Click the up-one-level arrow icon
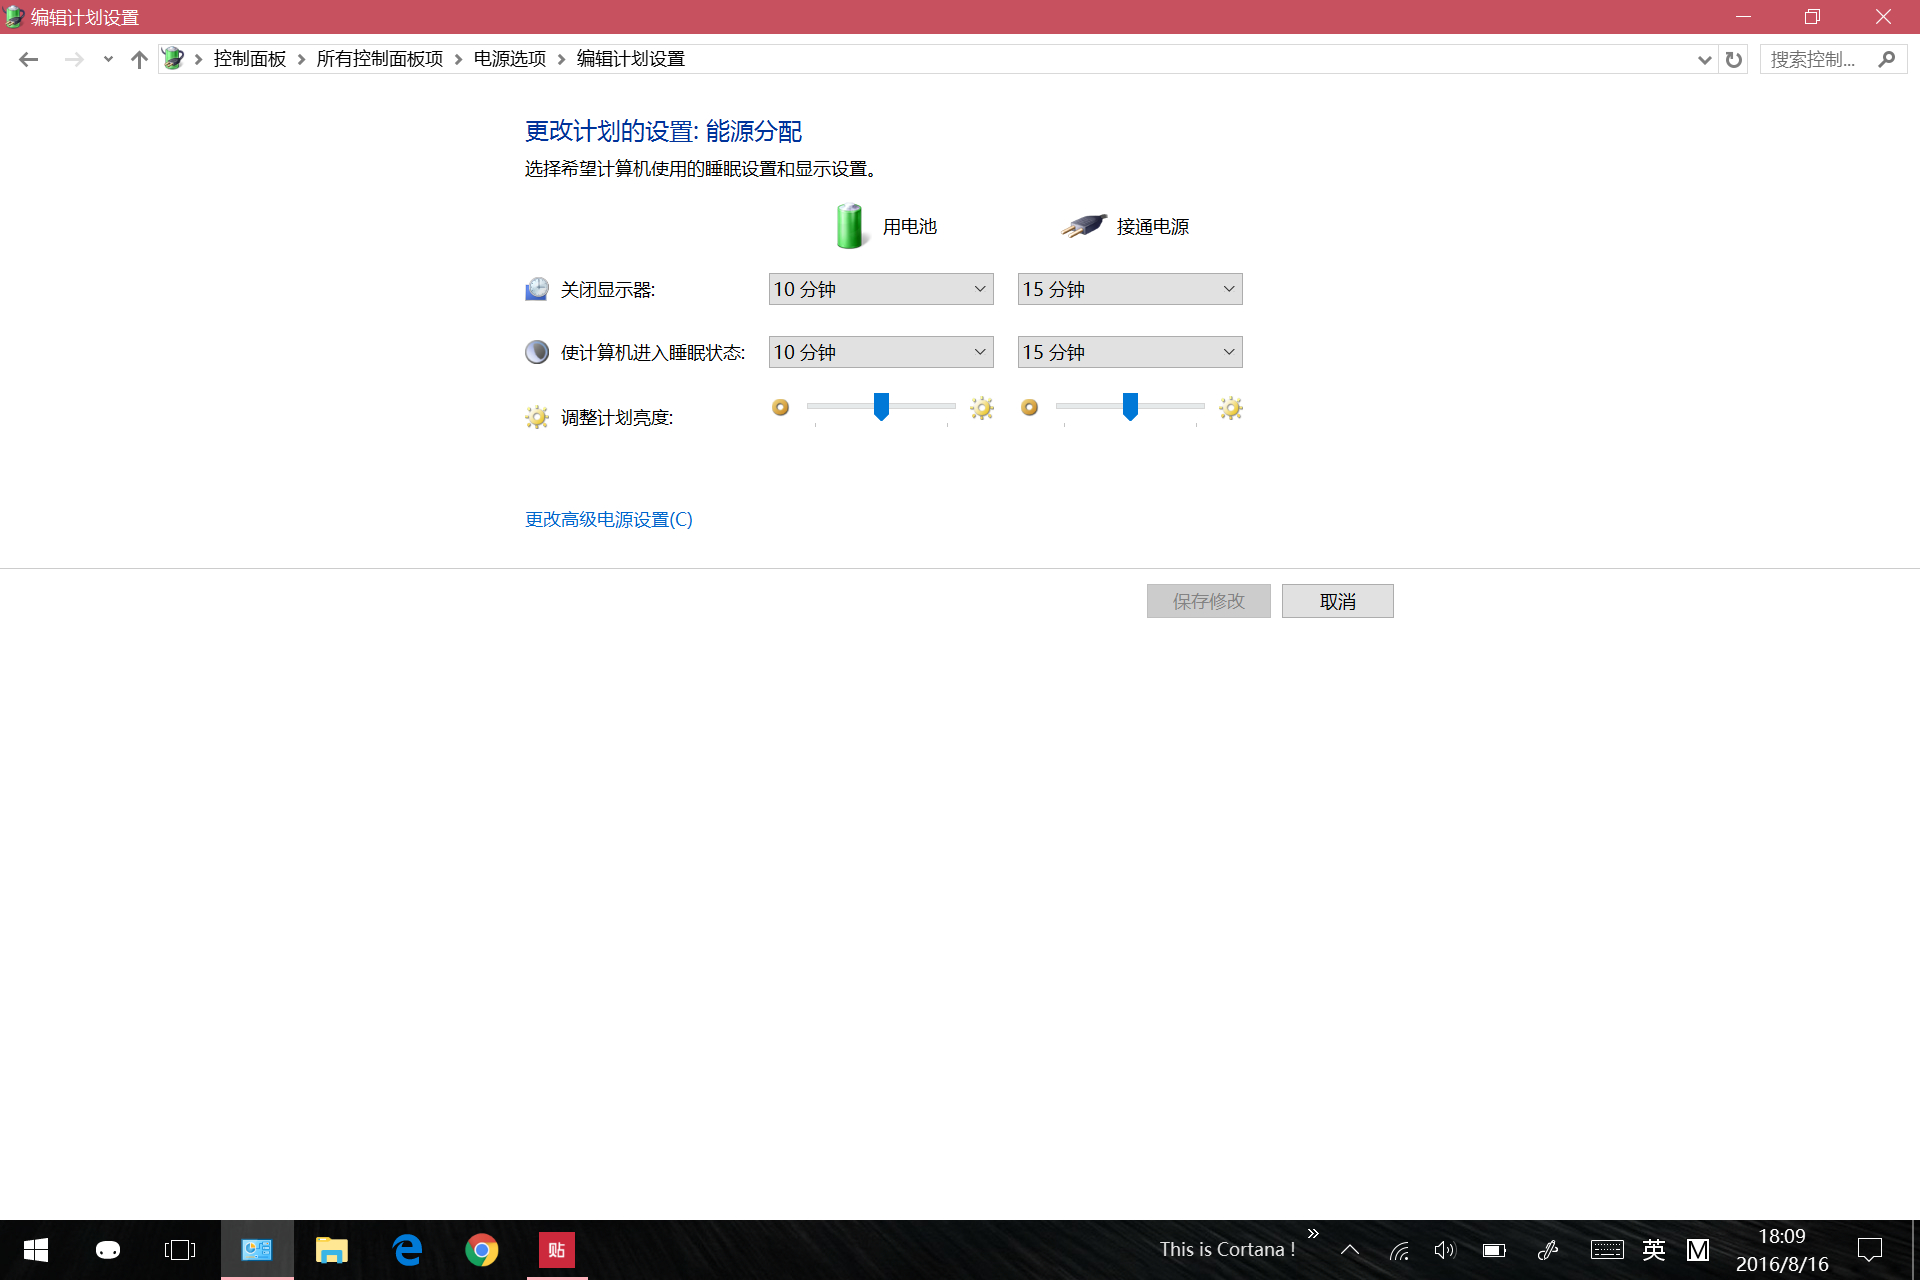Viewport: 1920px width, 1280px height. pyautogui.click(x=139, y=59)
